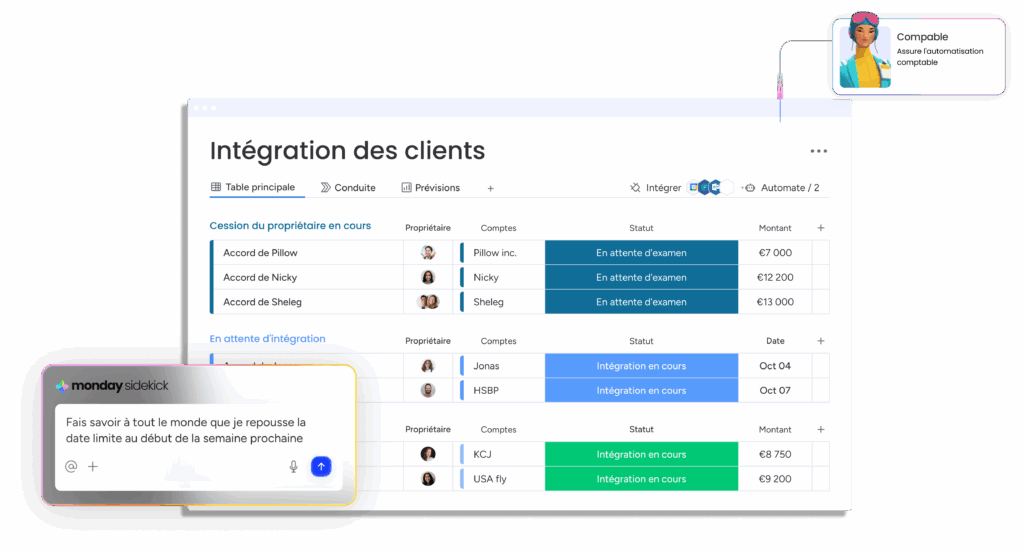
Task: Click owner avatar in the KCJ row
Action: pos(428,454)
